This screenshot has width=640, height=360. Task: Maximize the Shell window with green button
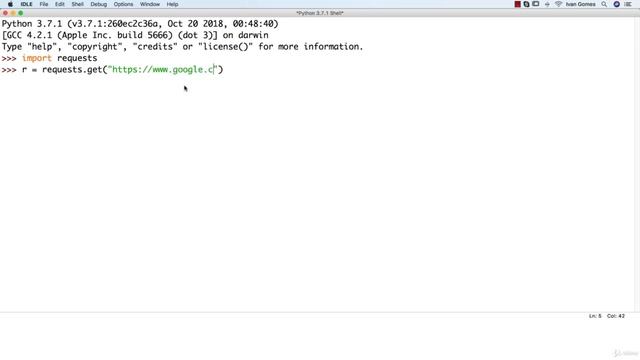click(20, 13)
